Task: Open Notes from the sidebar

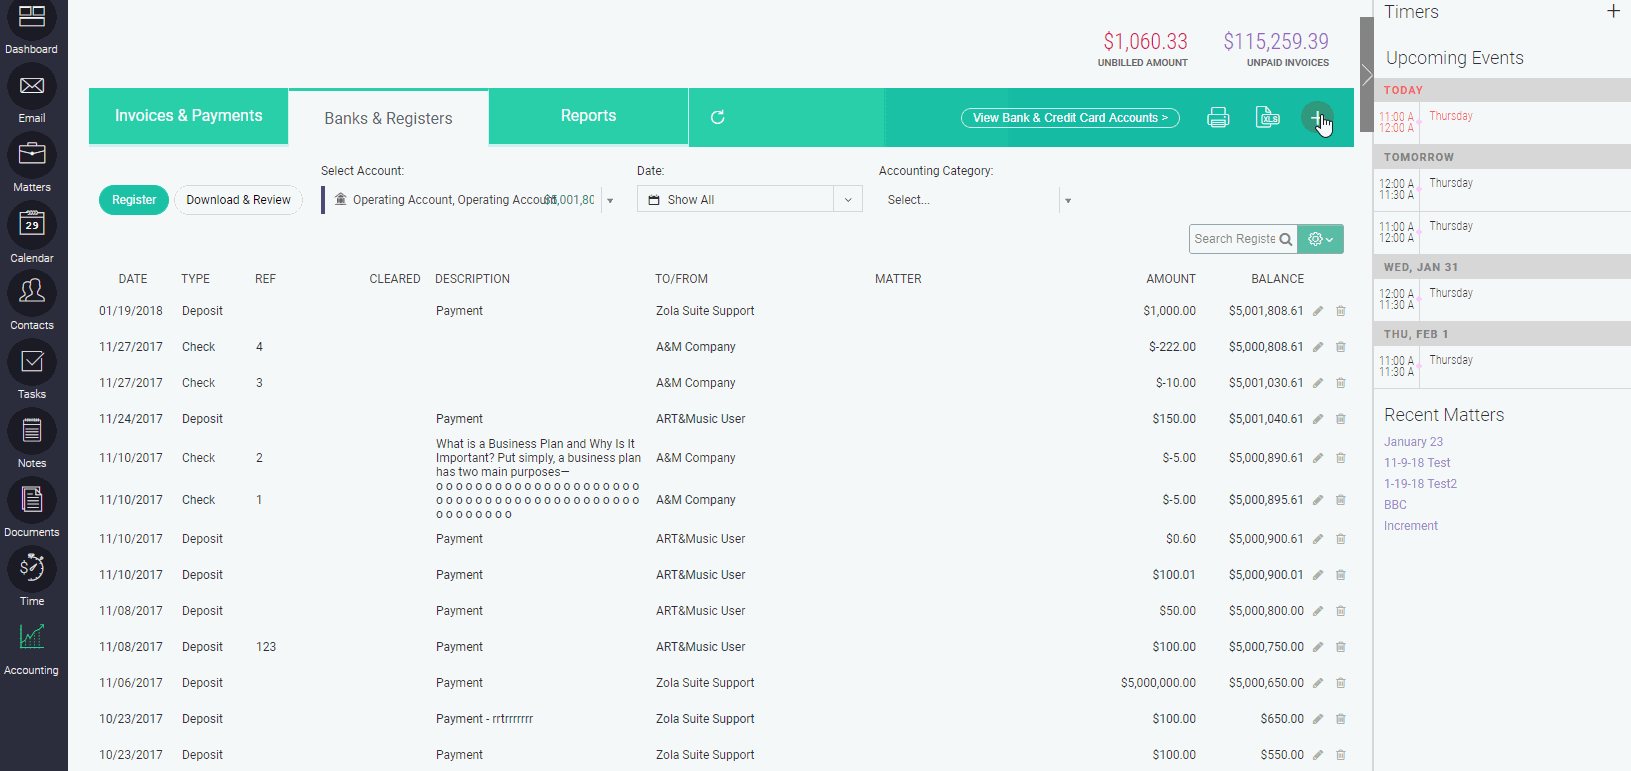Action: pyautogui.click(x=32, y=431)
